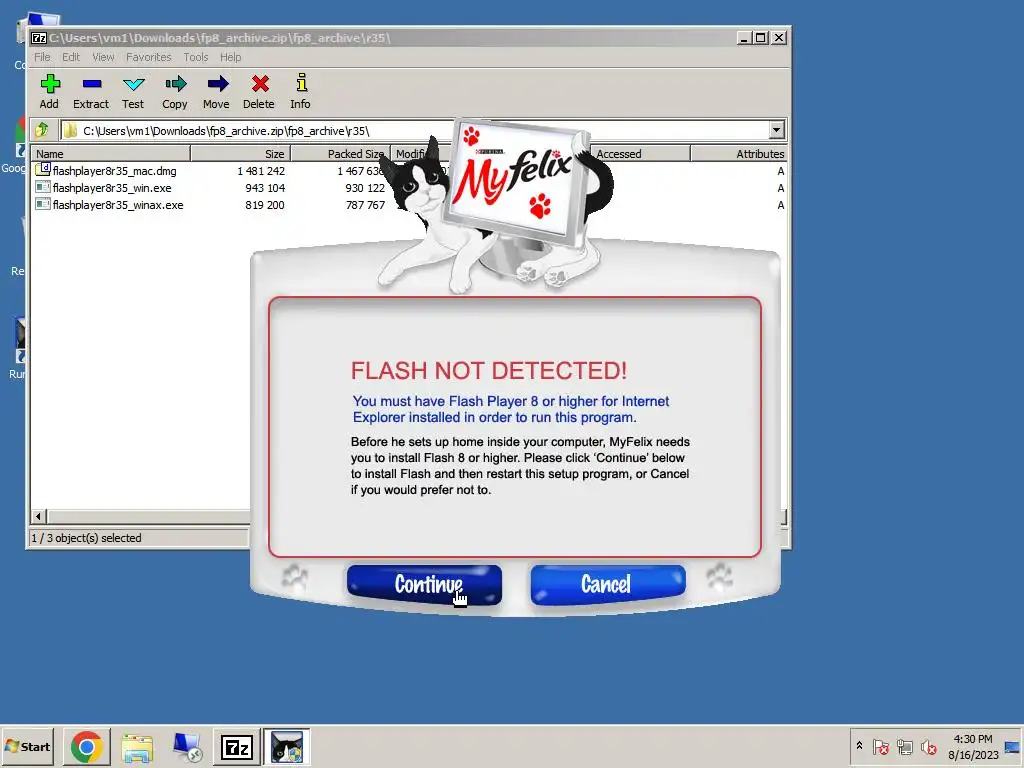The width and height of the screenshot is (1024, 768).
Task: Open Google Chrome from taskbar
Action: tap(86, 746)
